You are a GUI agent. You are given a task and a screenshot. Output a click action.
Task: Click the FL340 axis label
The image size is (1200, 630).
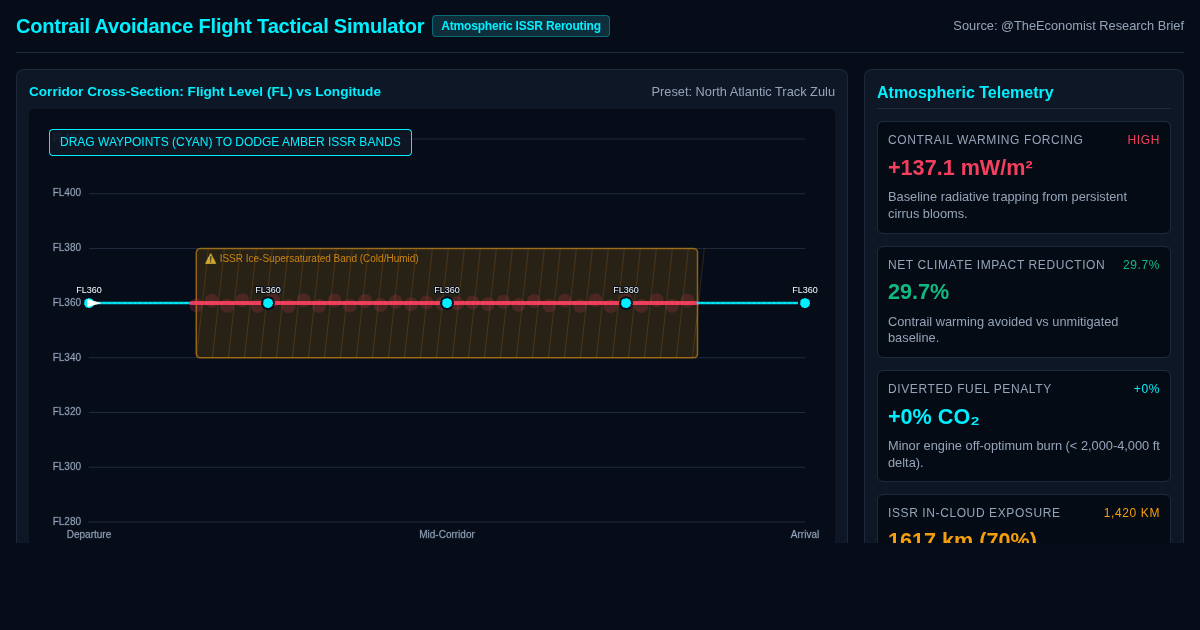(67, 358)
